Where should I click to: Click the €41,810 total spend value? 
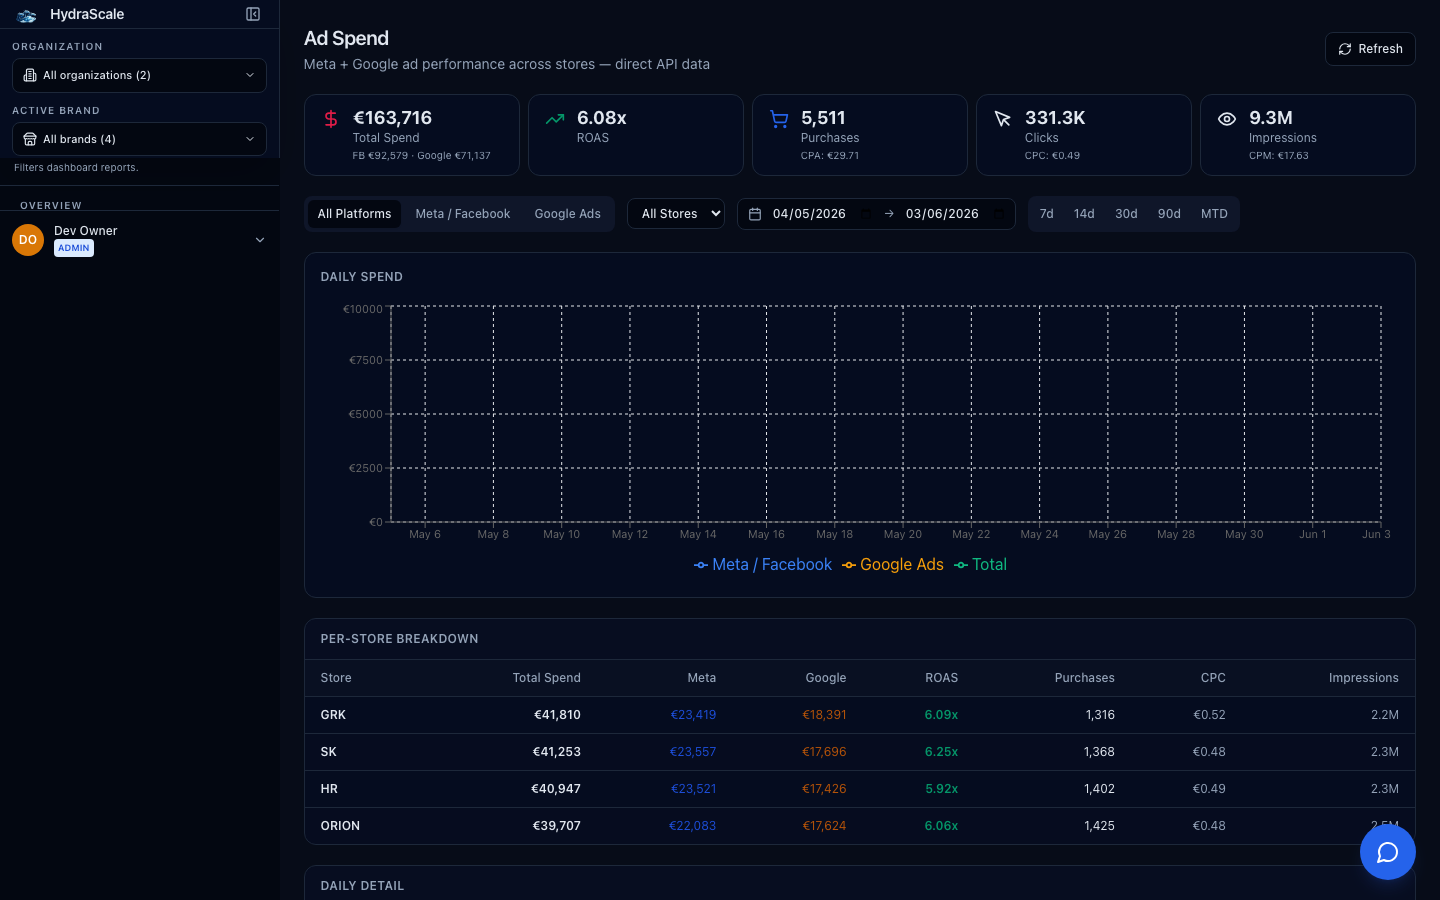pyautogui.click(x=557, y=715)
